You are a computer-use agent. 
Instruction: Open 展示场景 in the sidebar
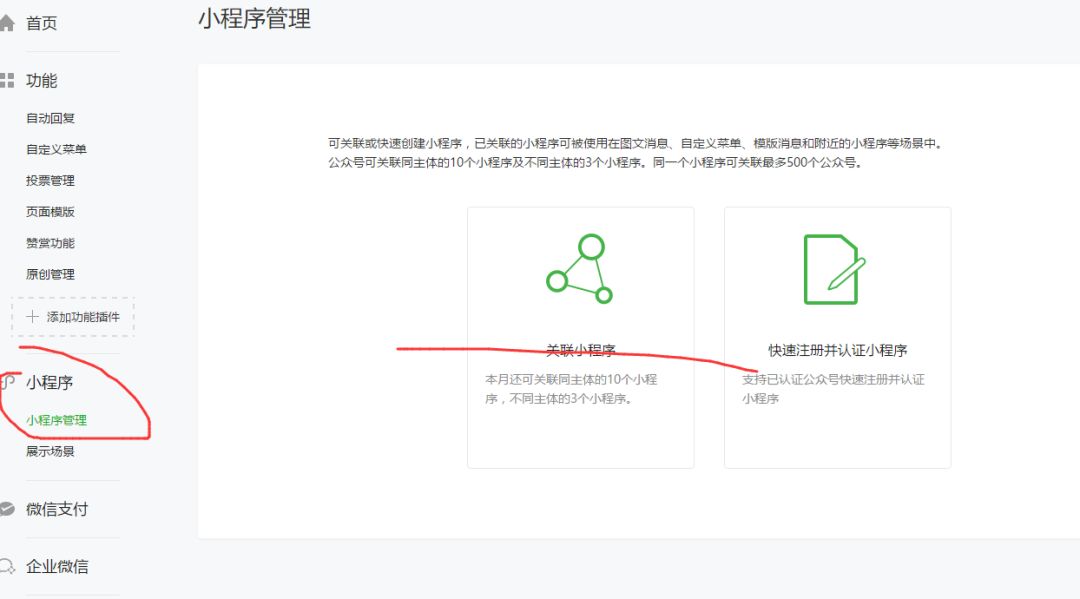click(50, 452)
